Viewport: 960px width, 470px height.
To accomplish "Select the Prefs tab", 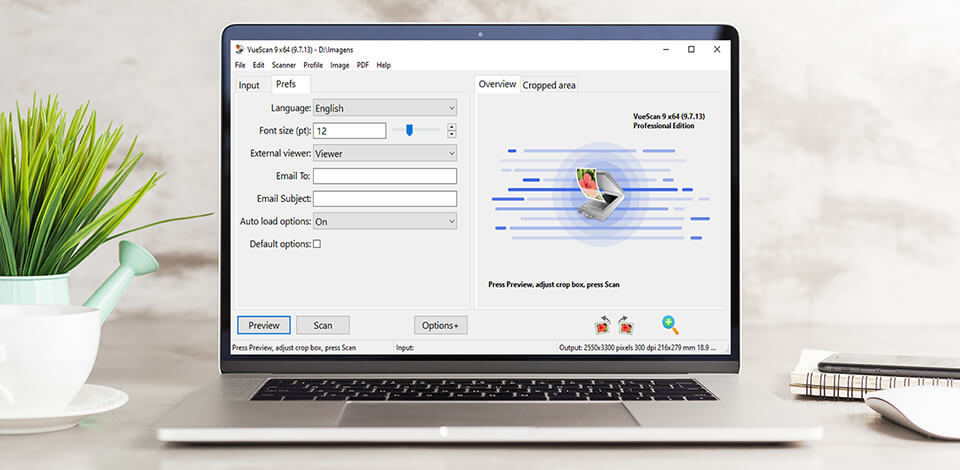I will point(286,84).
